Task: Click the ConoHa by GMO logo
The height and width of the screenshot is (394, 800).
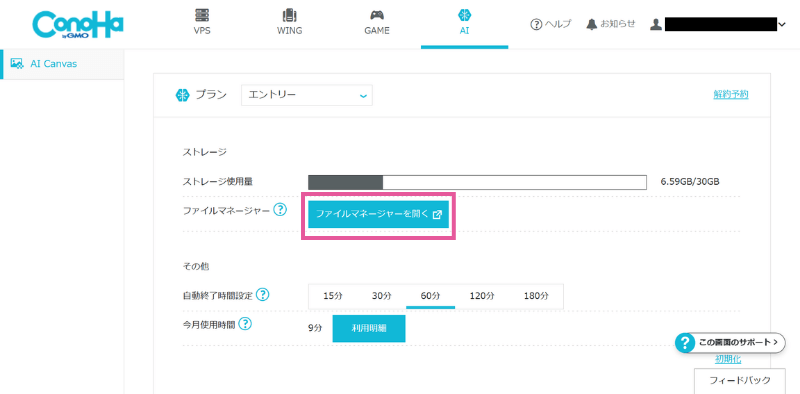Action: 78,25
